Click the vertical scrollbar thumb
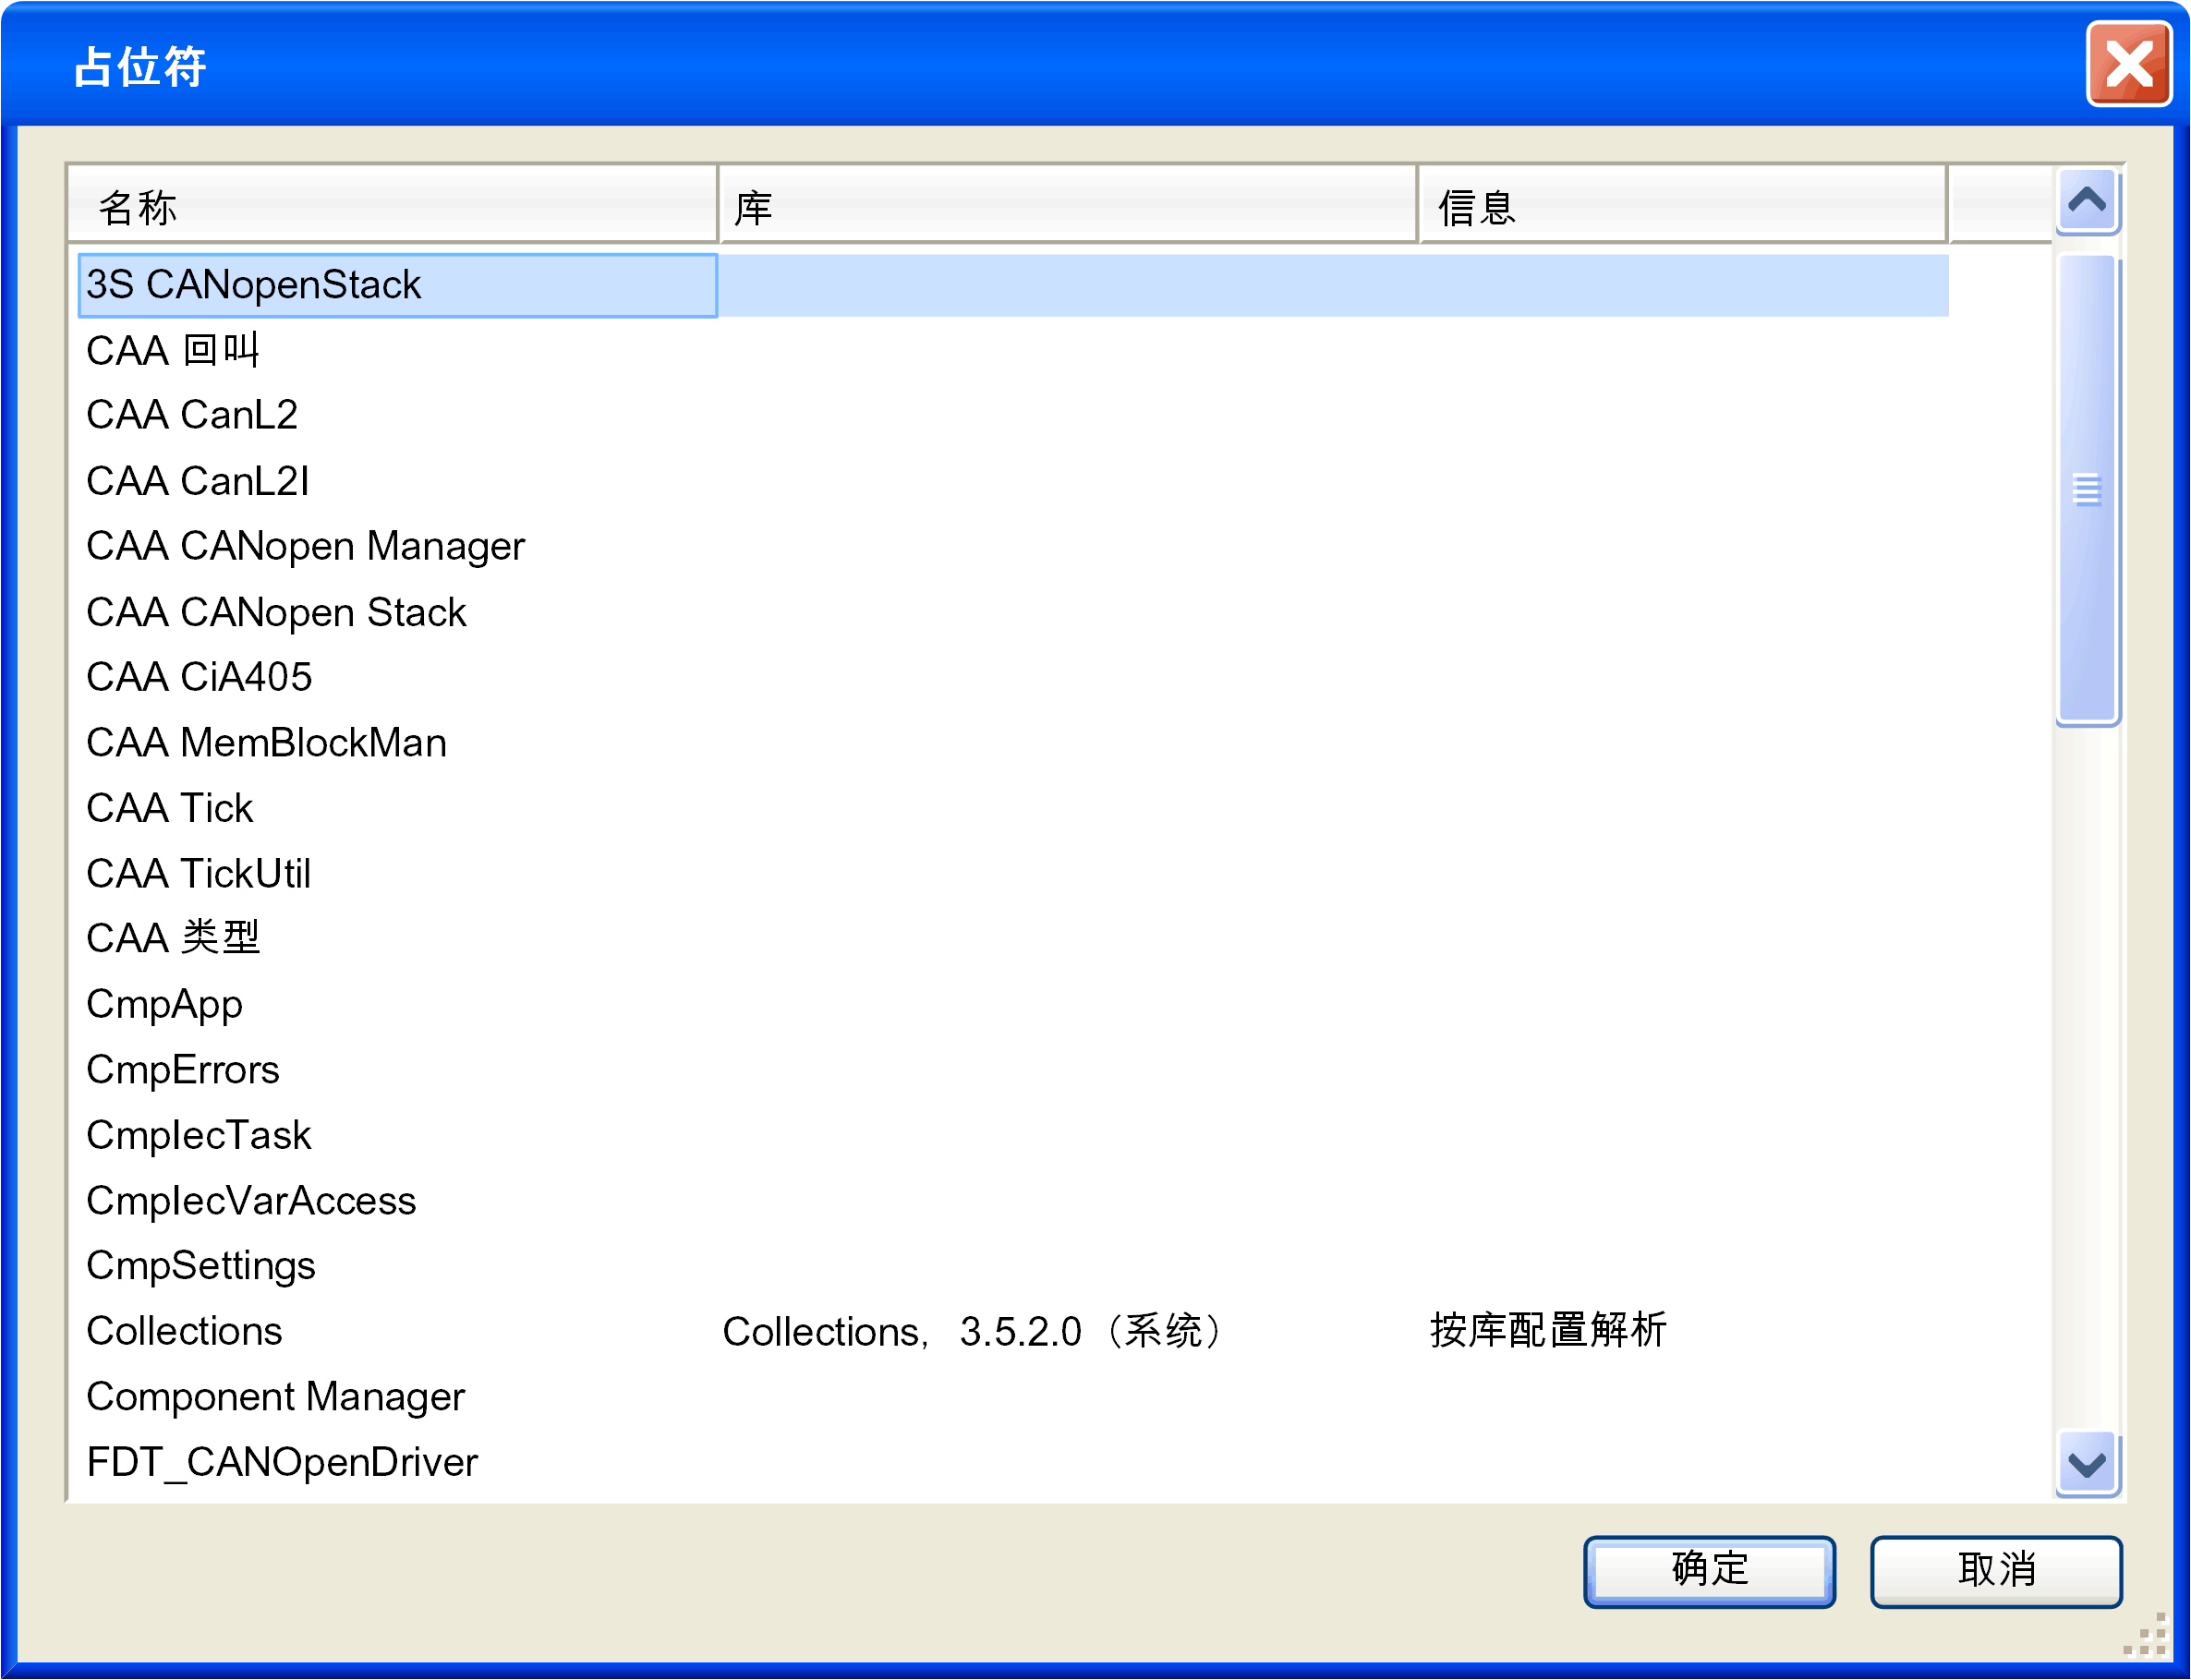This screenshot has width=2191, height=1680. pos(2087,490)
